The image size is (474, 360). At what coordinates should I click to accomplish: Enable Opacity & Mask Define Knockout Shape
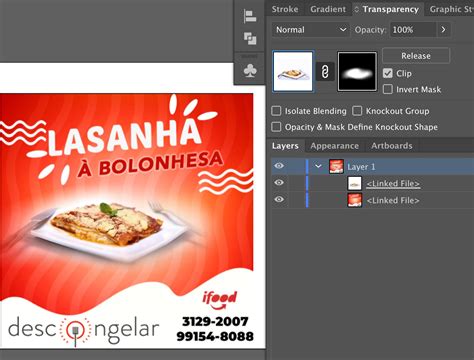pos(276,127)
